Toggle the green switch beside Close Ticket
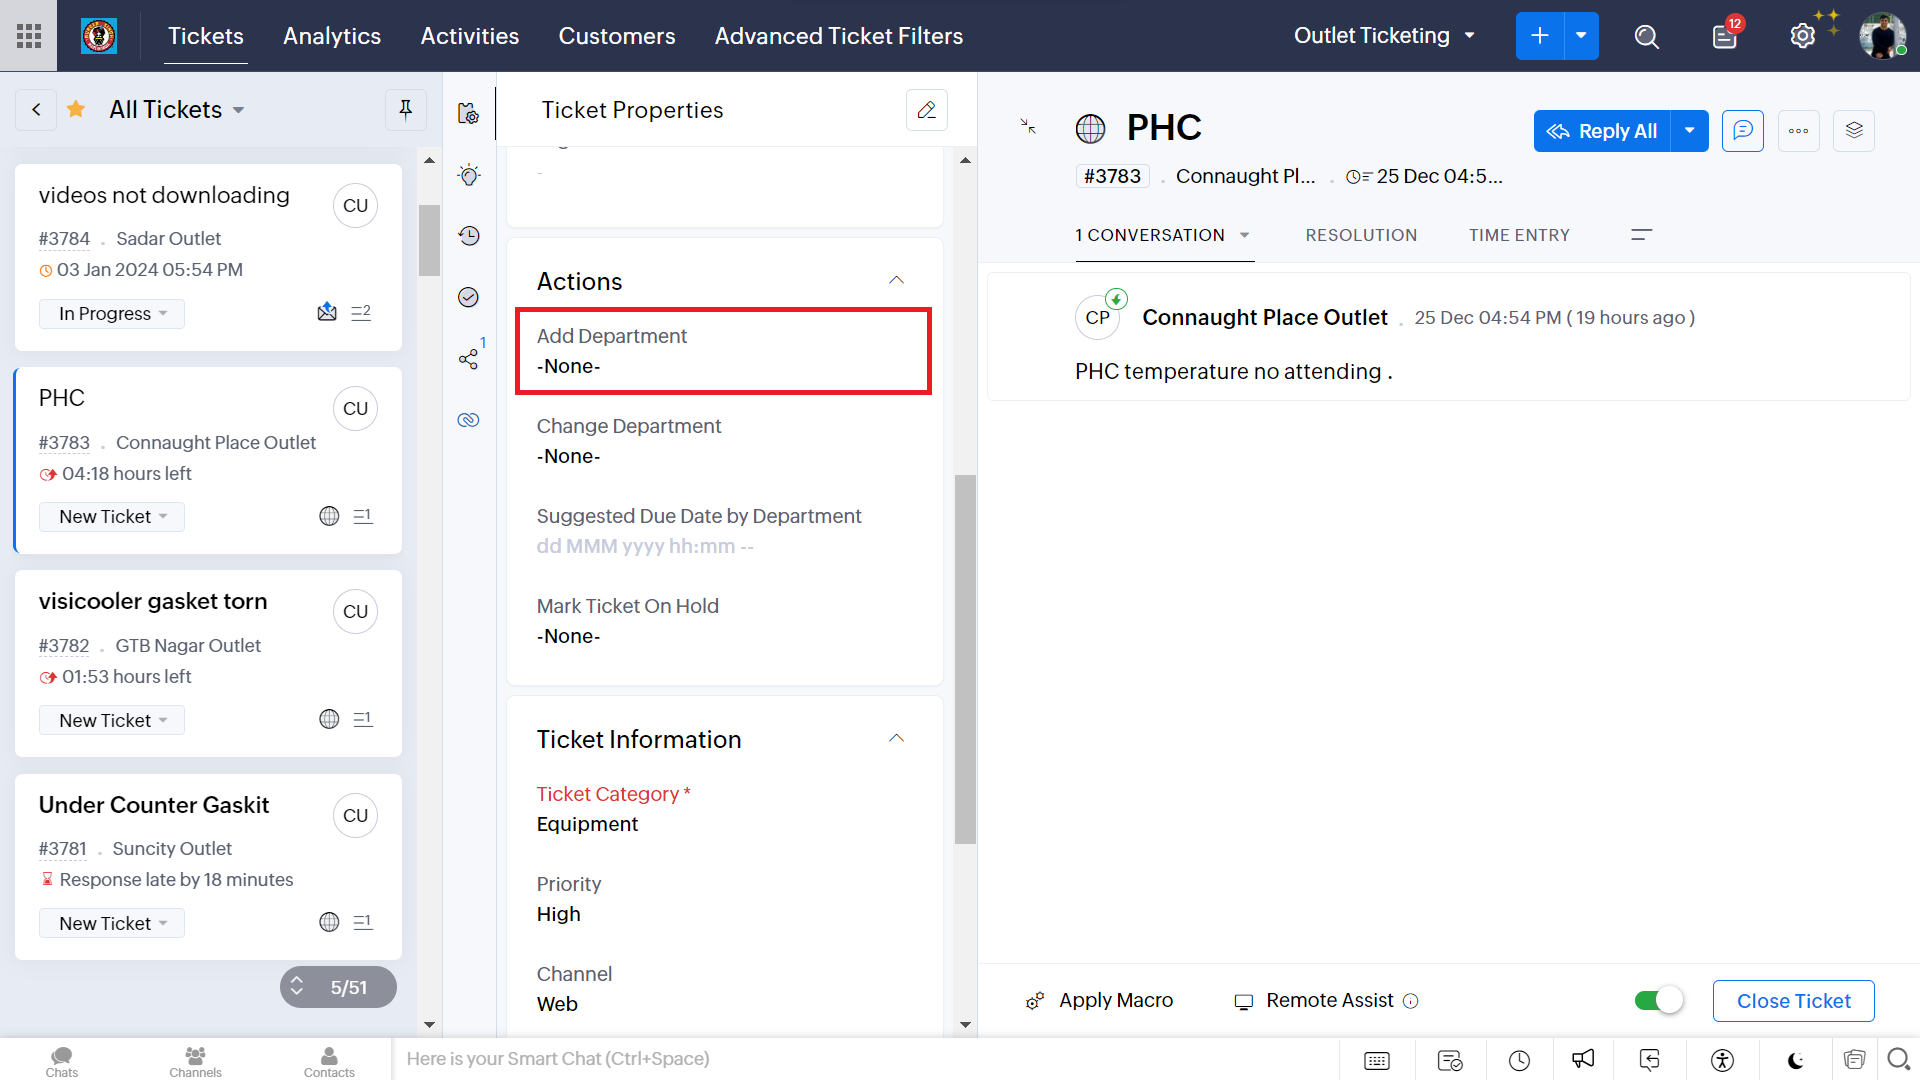 1659,1001
